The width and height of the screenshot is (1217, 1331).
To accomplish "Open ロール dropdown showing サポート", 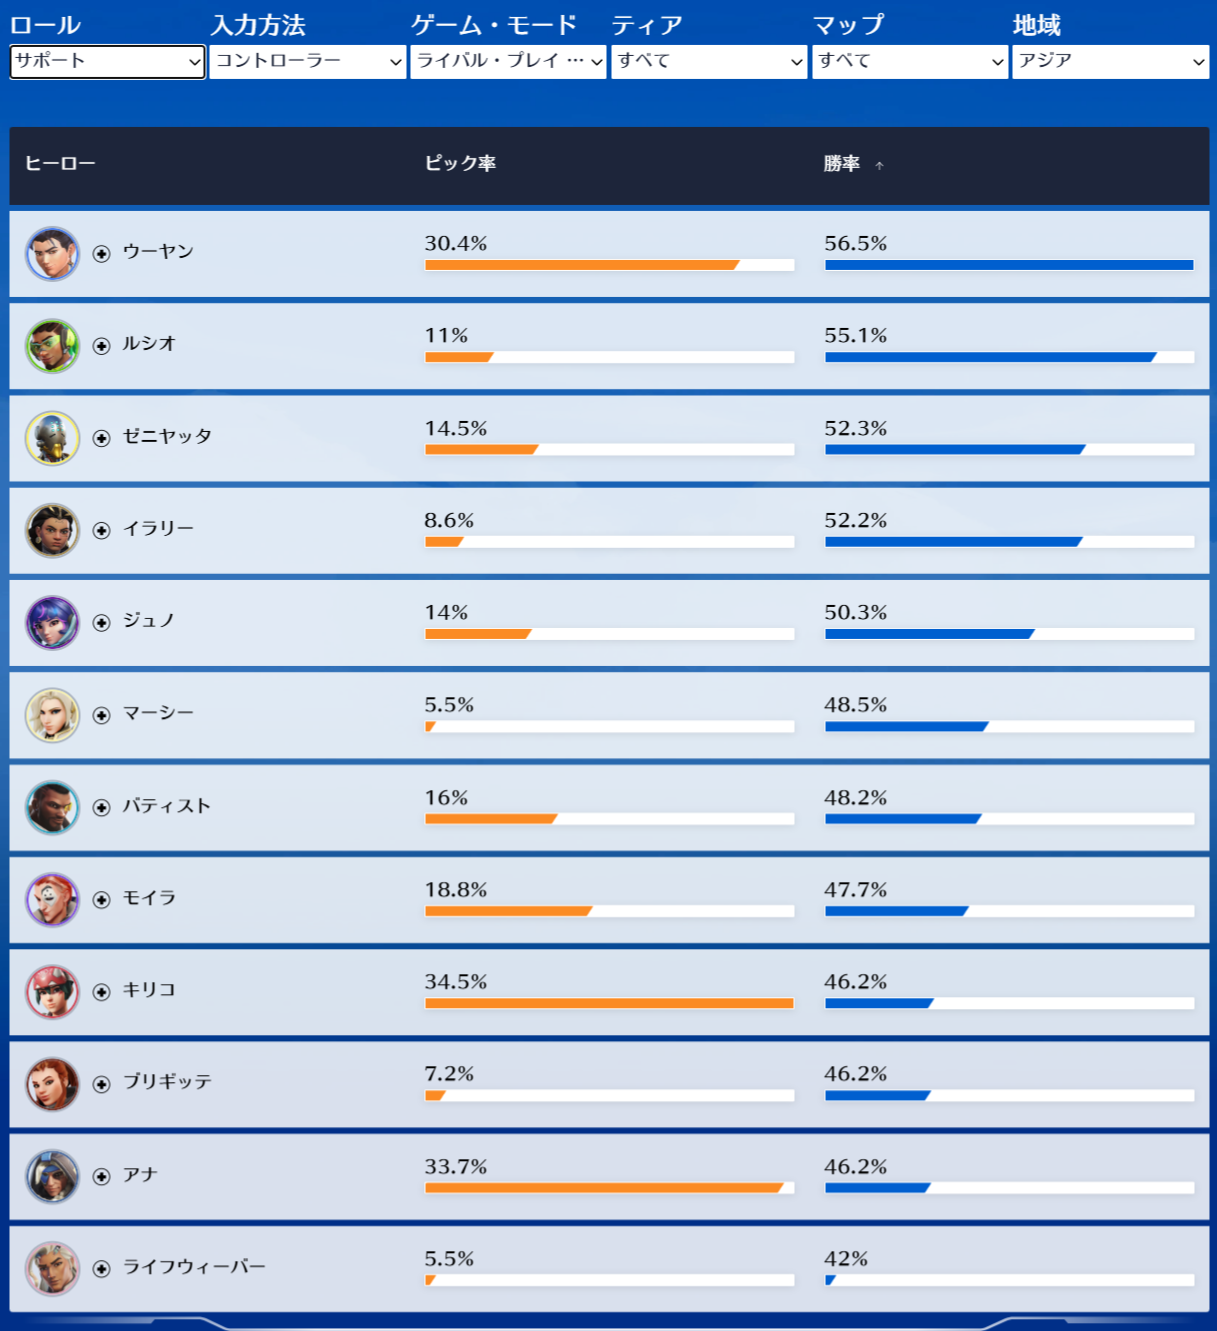I will point(107,62).
